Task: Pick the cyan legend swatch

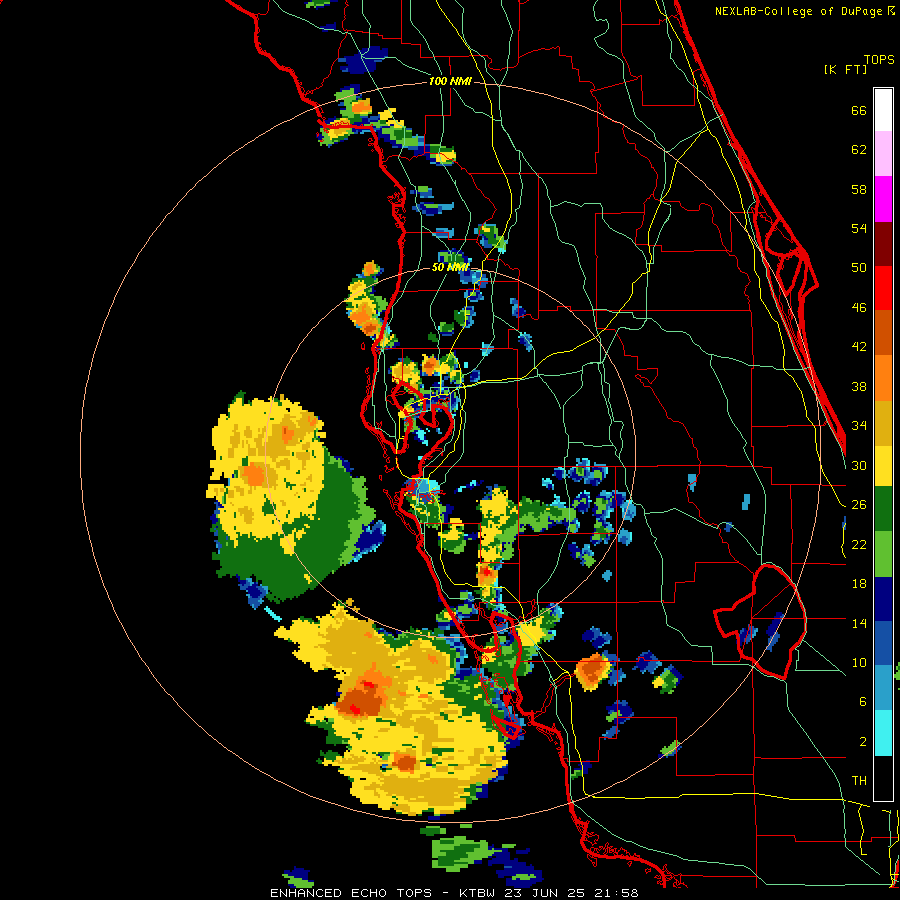Action: tap(883, 733)
